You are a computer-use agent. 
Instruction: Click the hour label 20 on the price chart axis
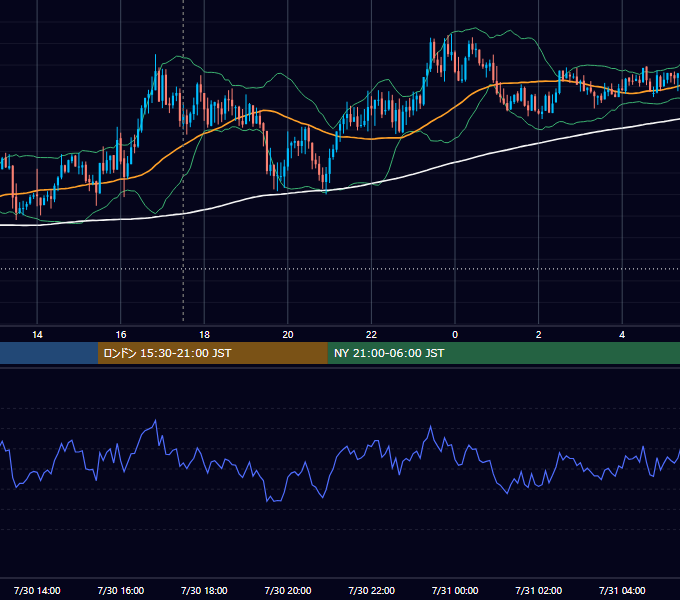(x=288, y=335)
